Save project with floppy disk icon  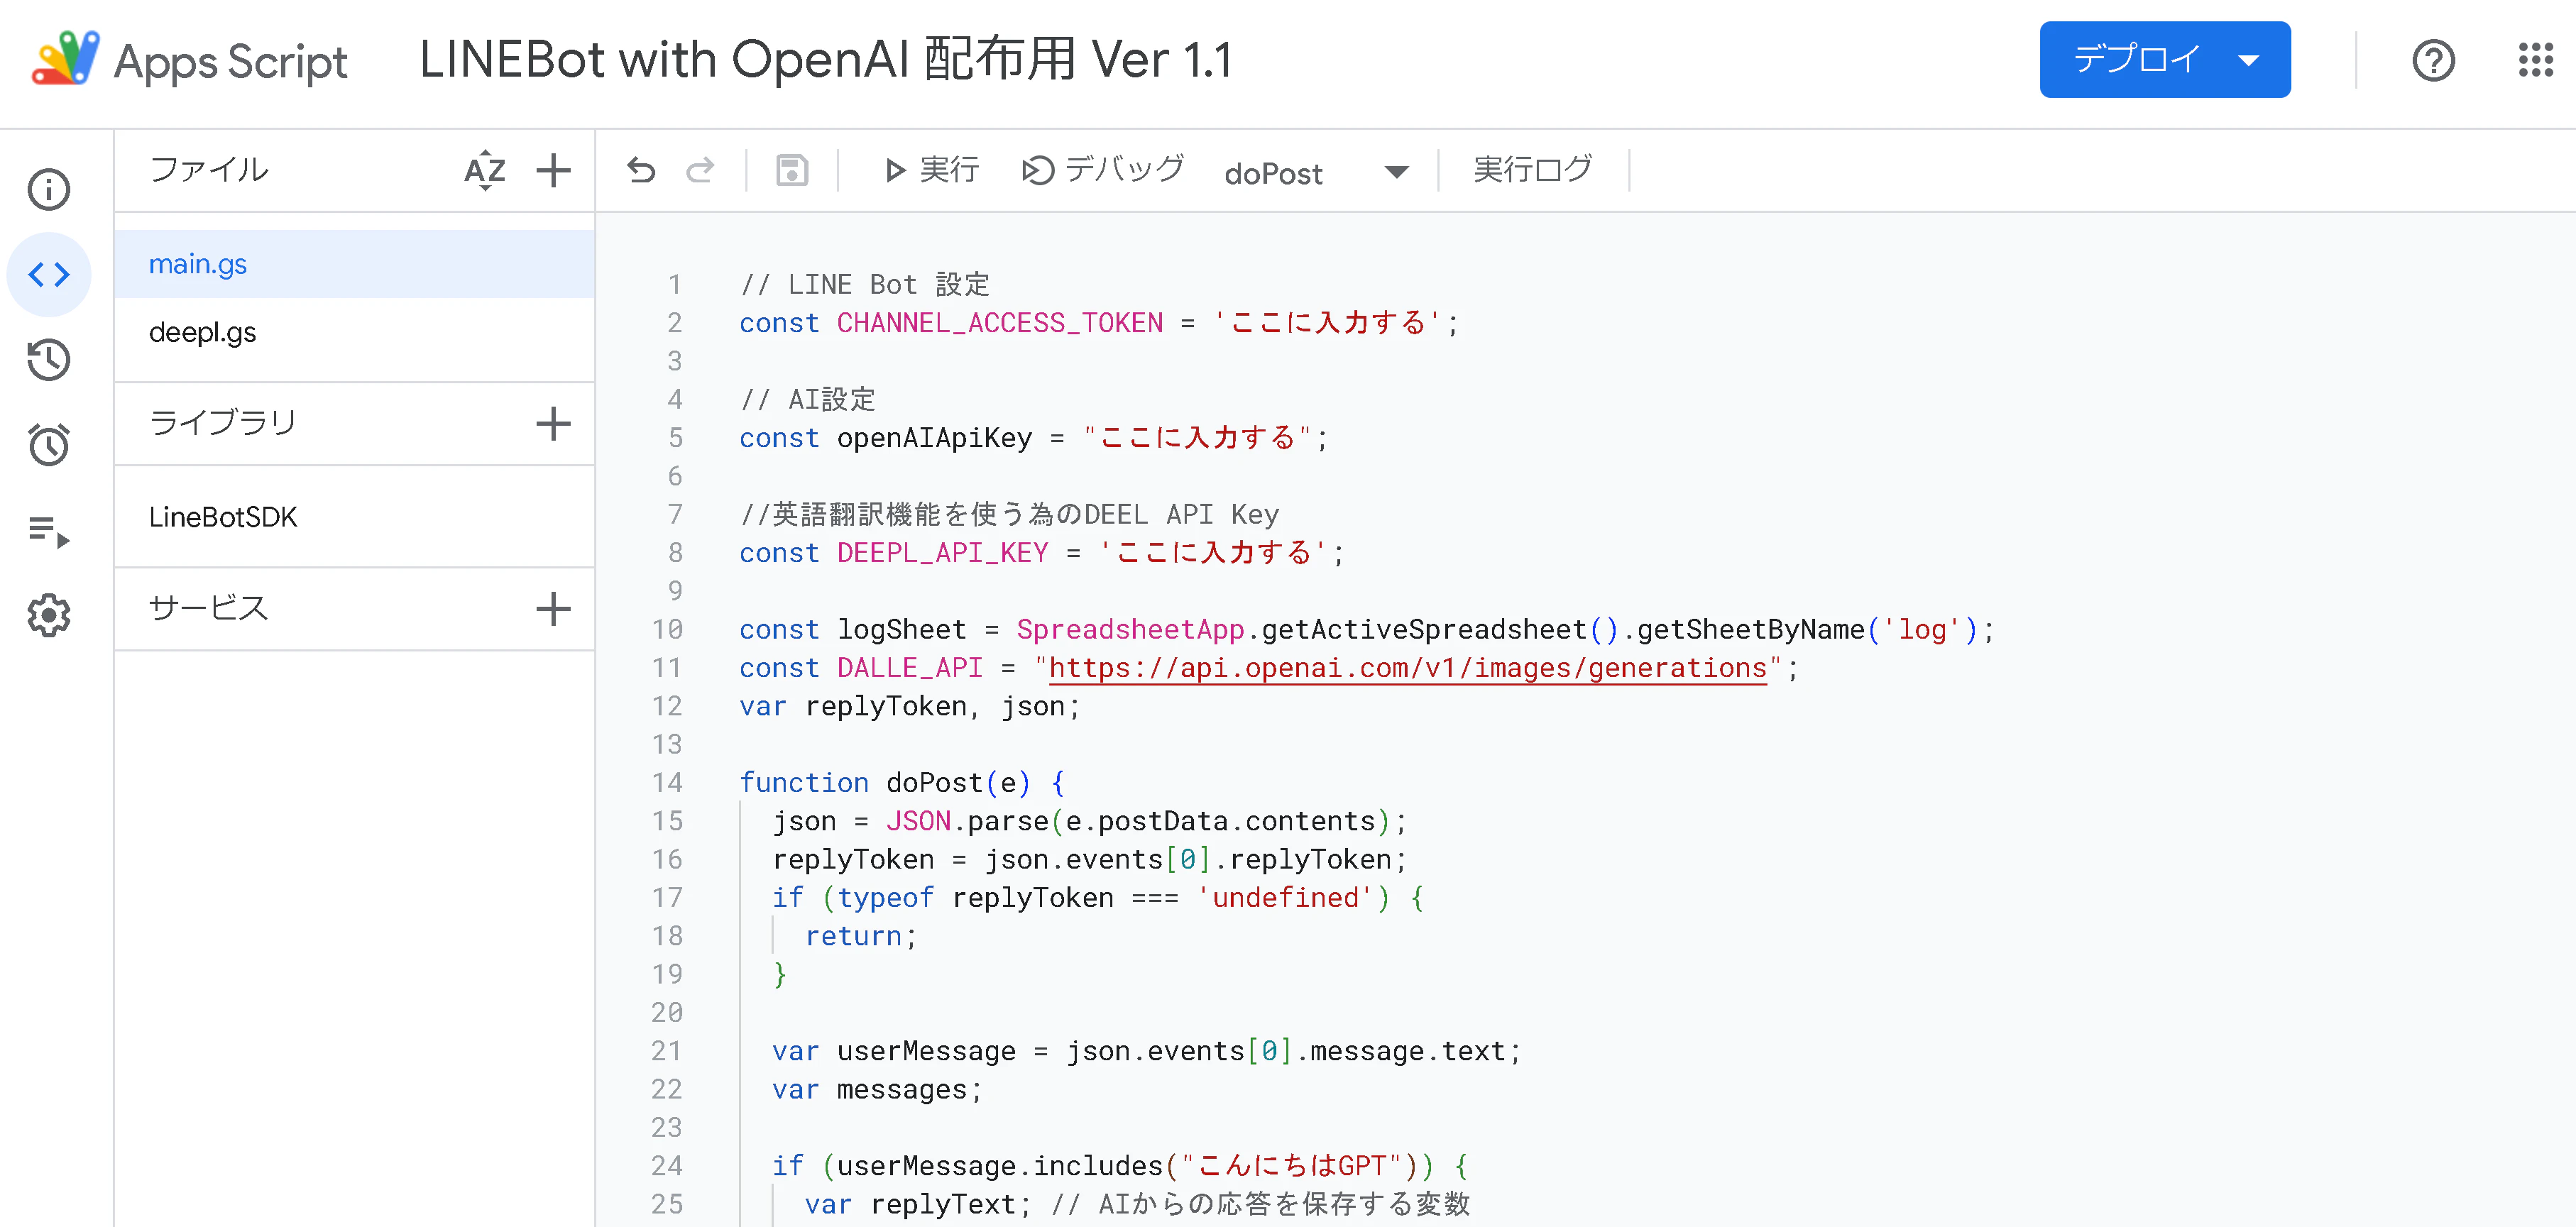pyautogui.click(x=792, y=171)
